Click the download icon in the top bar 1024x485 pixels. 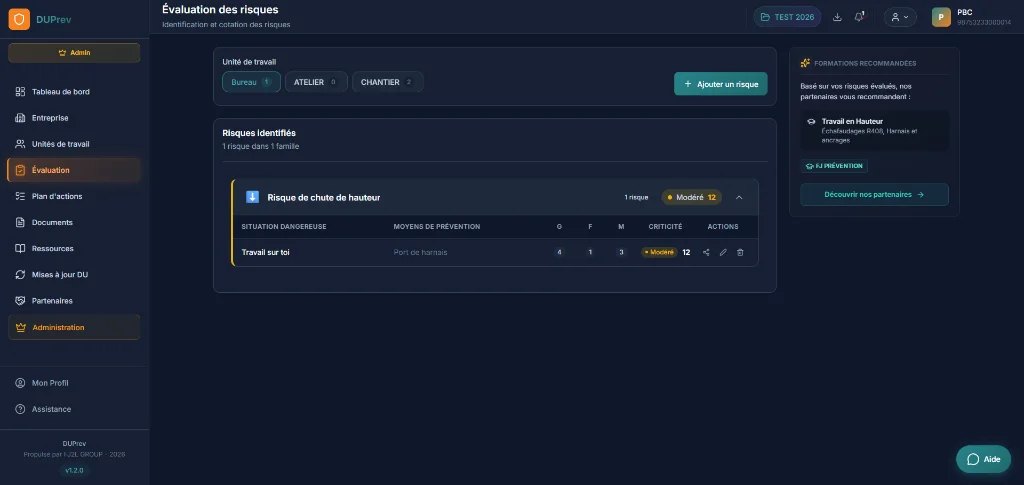click(837, 17)
